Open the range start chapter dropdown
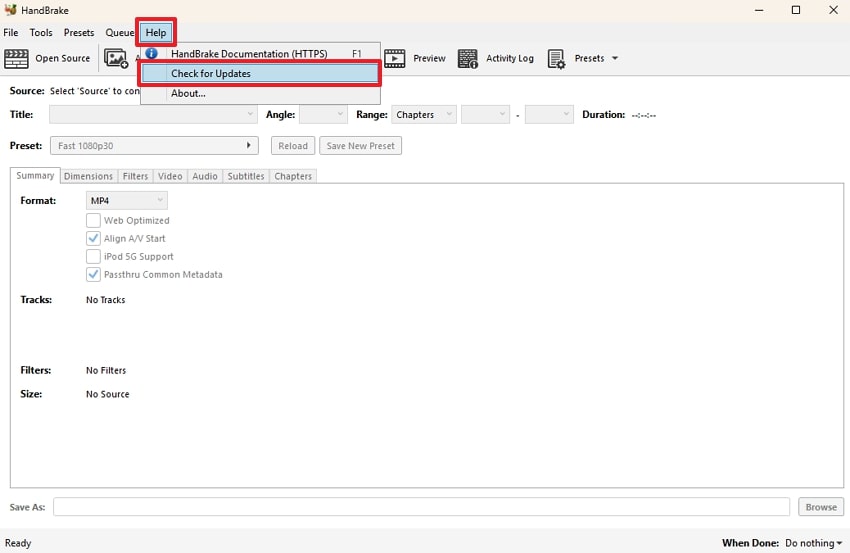The width and height of the screenshot is (850, 553). (485, 114)
